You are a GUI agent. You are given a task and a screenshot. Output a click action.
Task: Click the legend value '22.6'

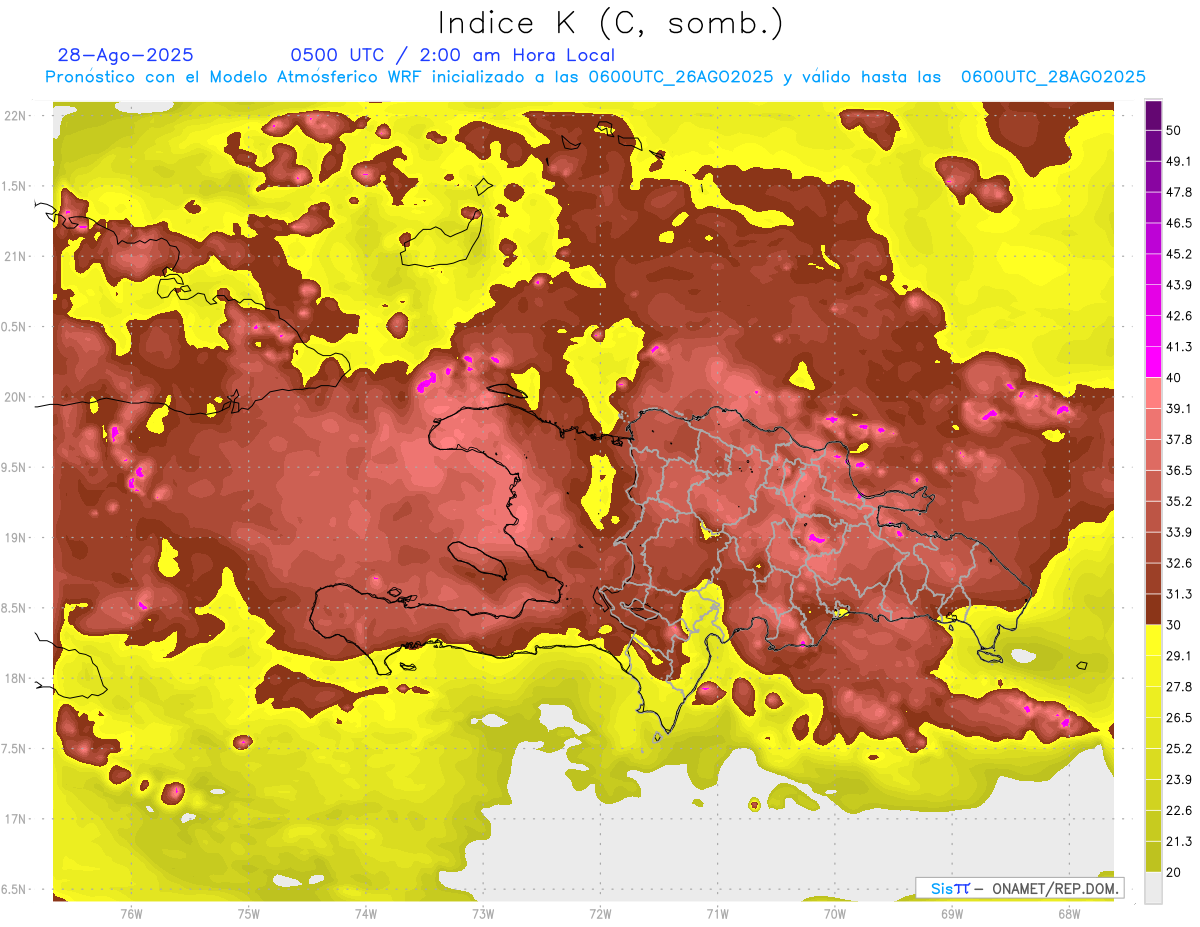[1178, 810]
